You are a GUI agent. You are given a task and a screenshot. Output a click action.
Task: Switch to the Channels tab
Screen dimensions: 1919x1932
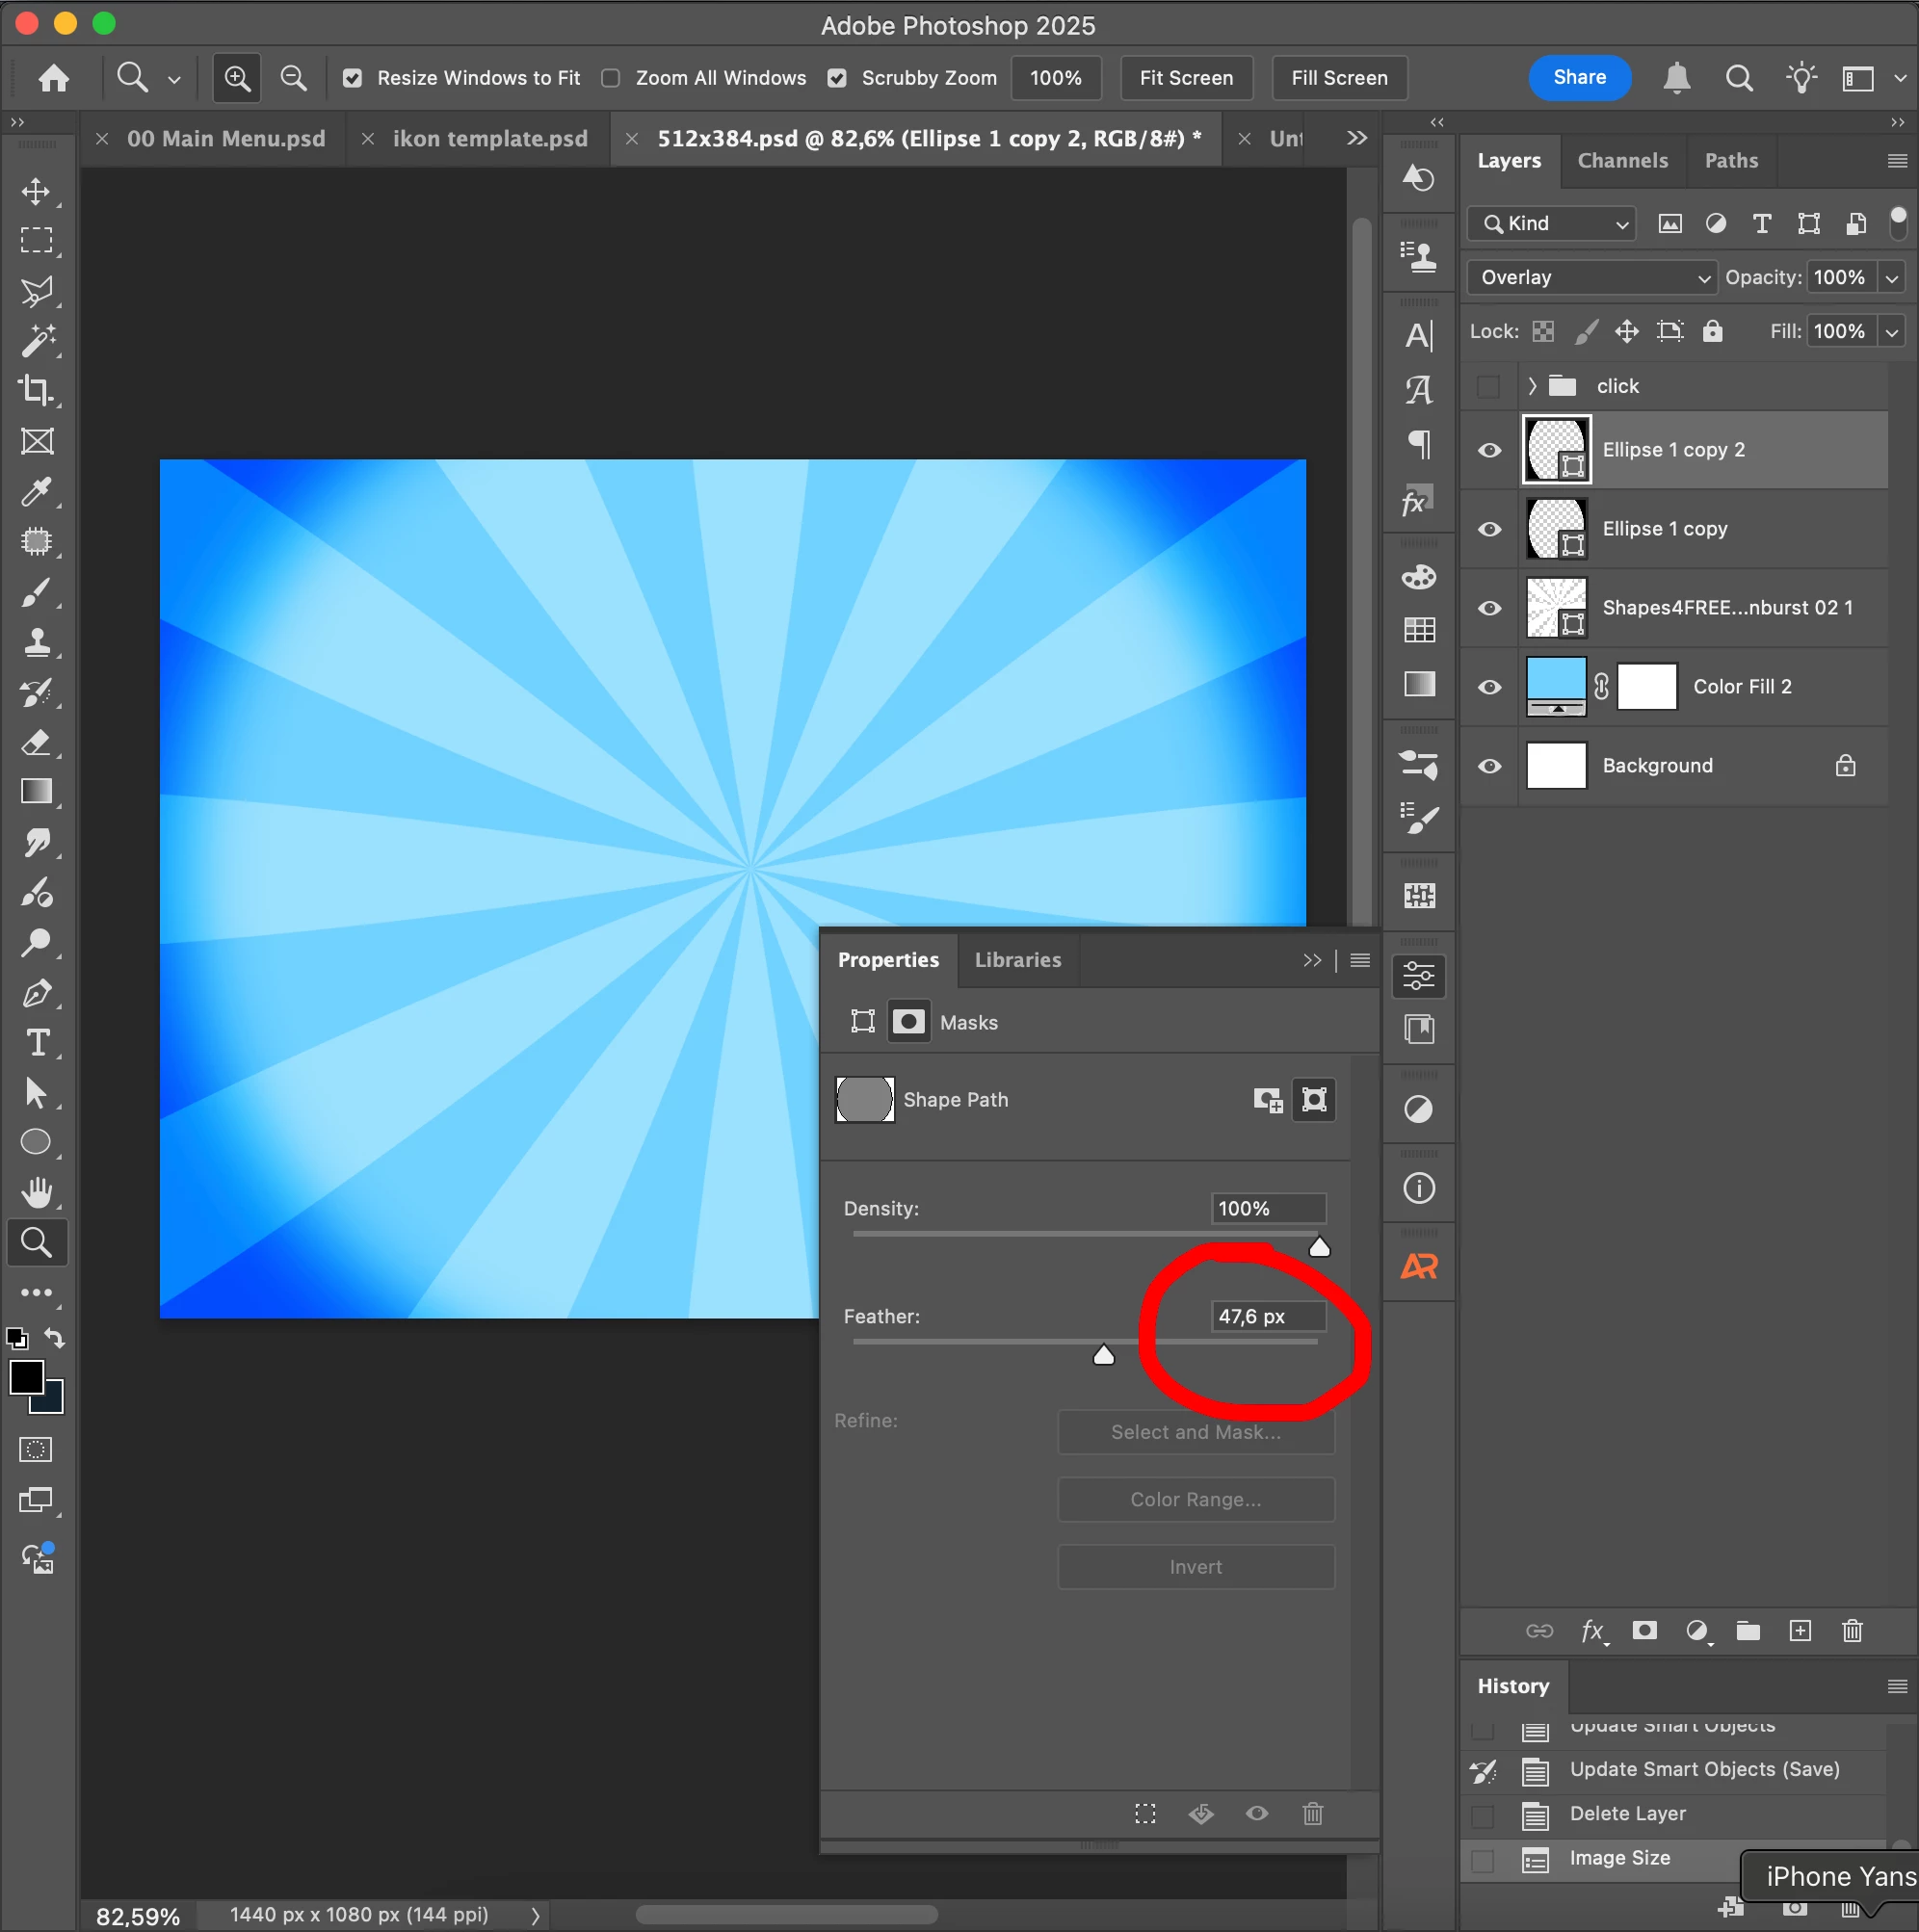coord(1622,161)
